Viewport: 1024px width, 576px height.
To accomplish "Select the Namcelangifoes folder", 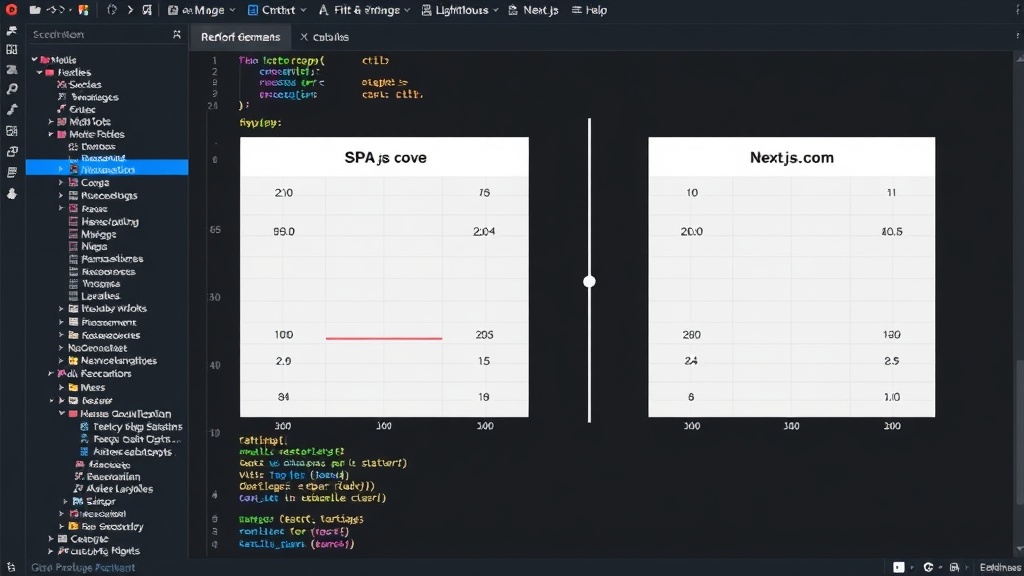I will [113, 360].
